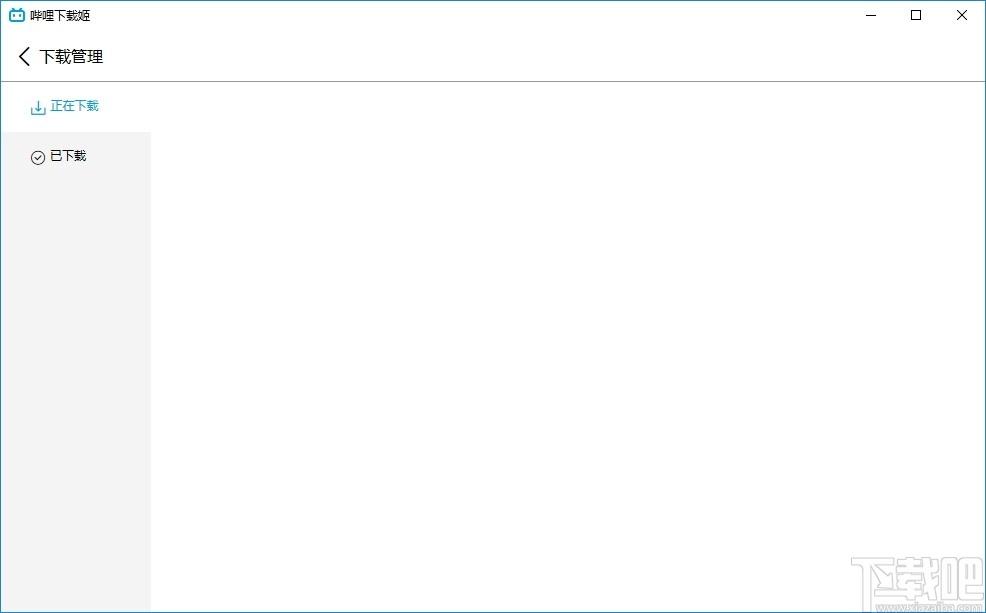This screenshot has height=613, width=986.
Task: Click the Bilibili TV logo in title bar
Action: 17,15
